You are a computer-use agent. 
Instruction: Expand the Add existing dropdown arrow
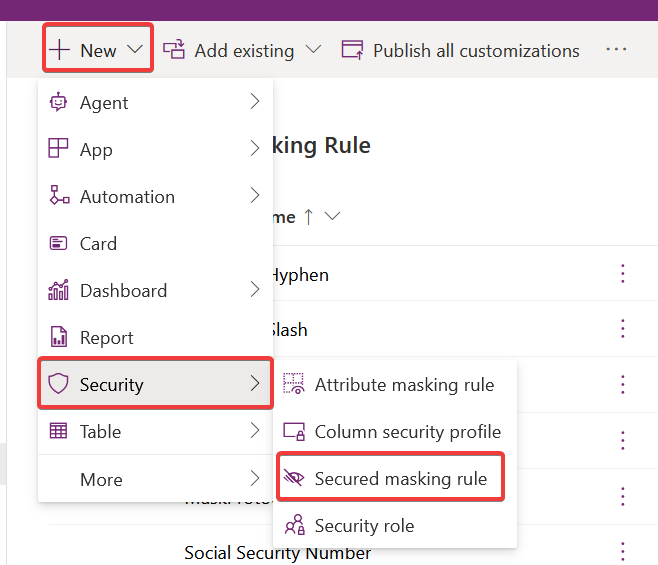click(313, 50)
